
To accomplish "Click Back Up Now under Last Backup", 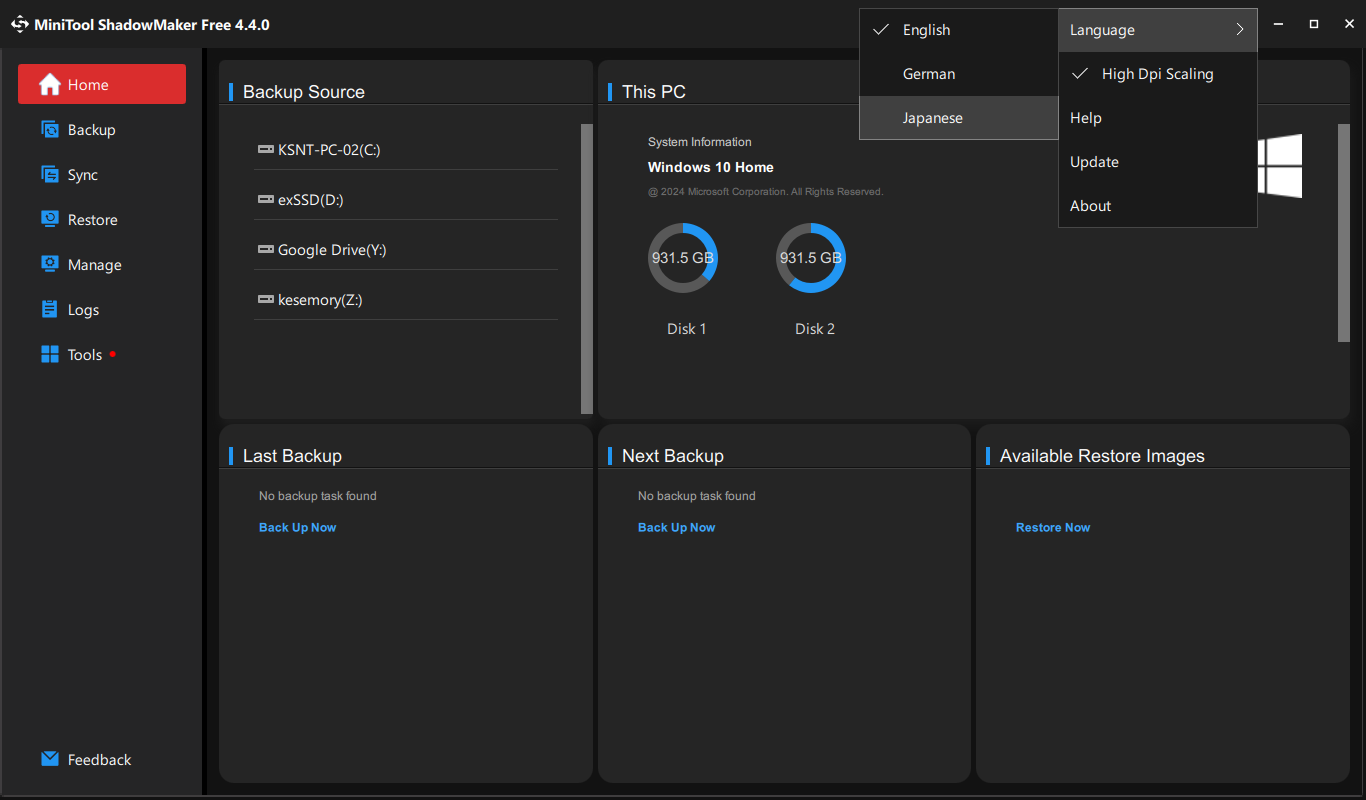I will [297, 528].
